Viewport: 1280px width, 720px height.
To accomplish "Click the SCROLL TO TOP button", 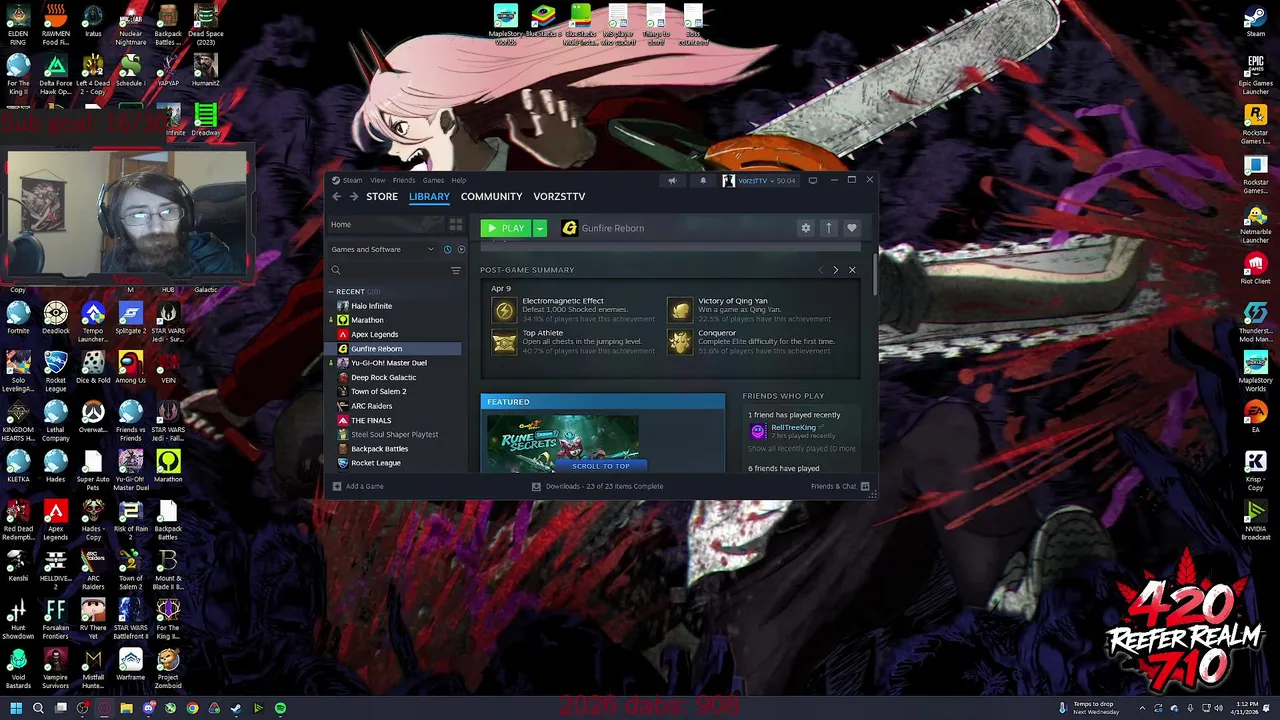I will pyautogui.click(x=601, y=466).
